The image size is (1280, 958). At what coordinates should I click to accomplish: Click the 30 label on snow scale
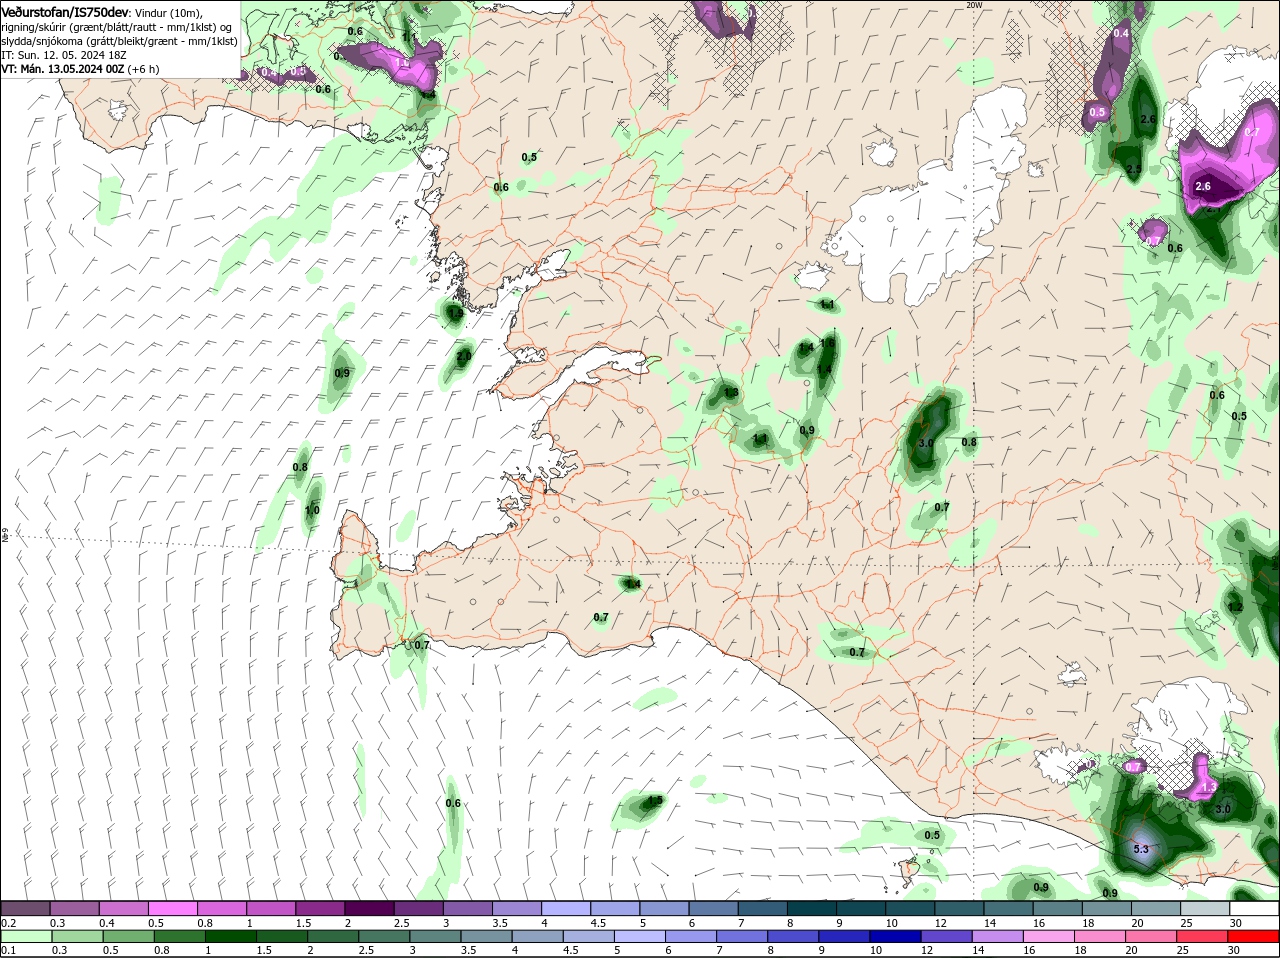tap(1236, 923)
